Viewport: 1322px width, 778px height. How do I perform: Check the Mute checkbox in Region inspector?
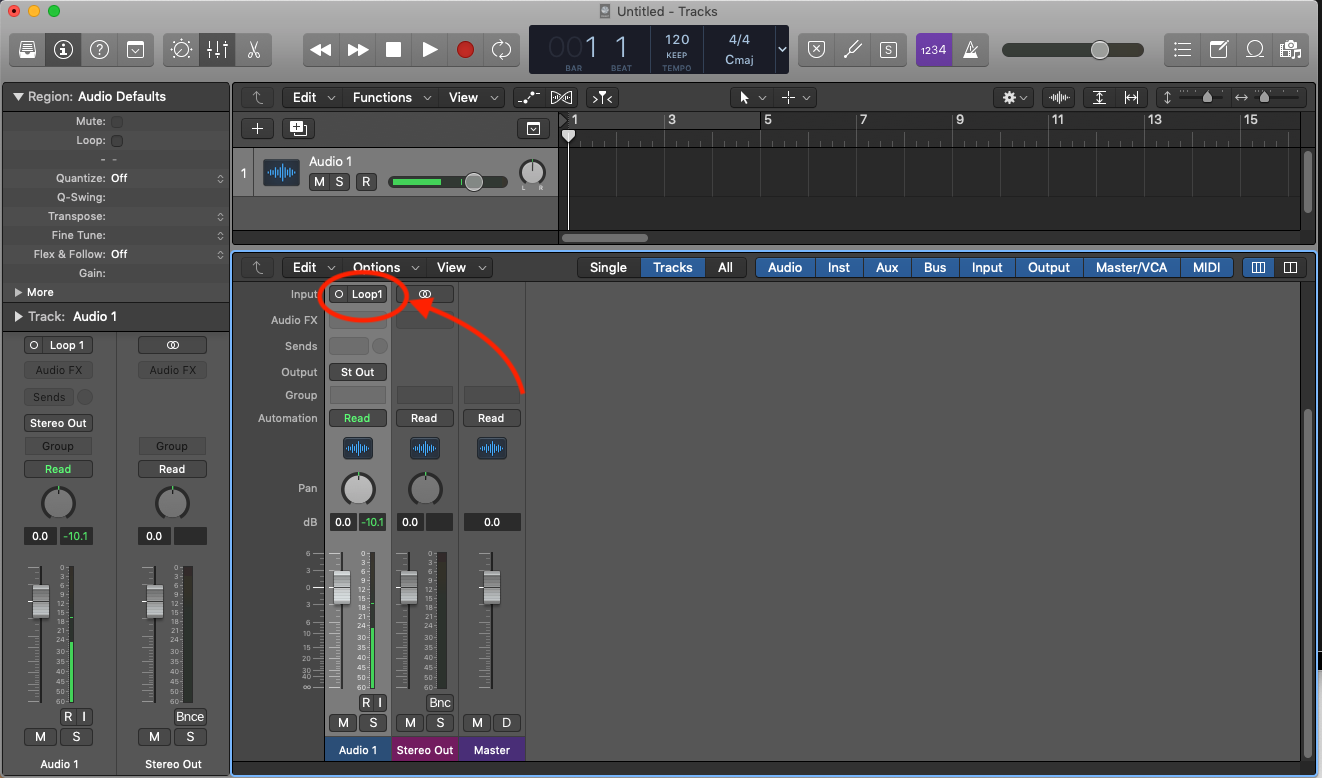coord(117,121)
